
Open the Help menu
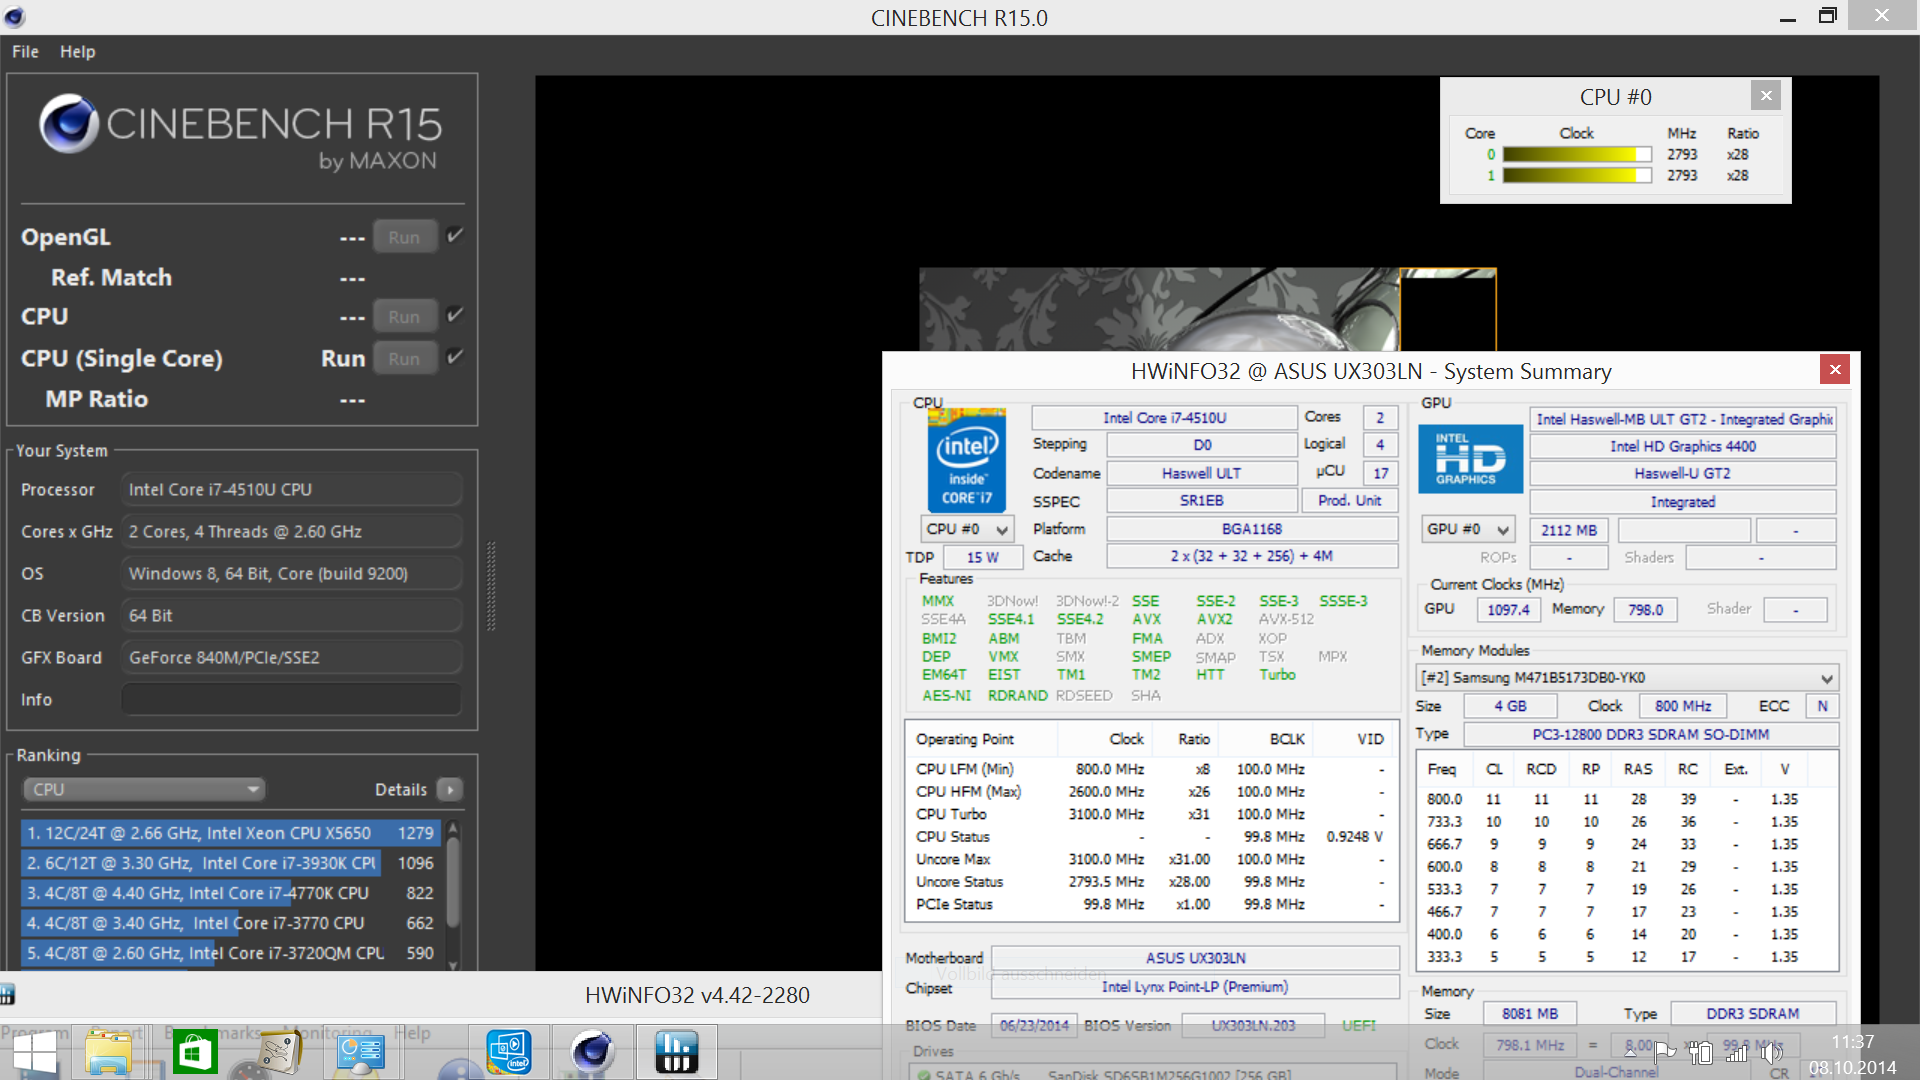point(77,51)
